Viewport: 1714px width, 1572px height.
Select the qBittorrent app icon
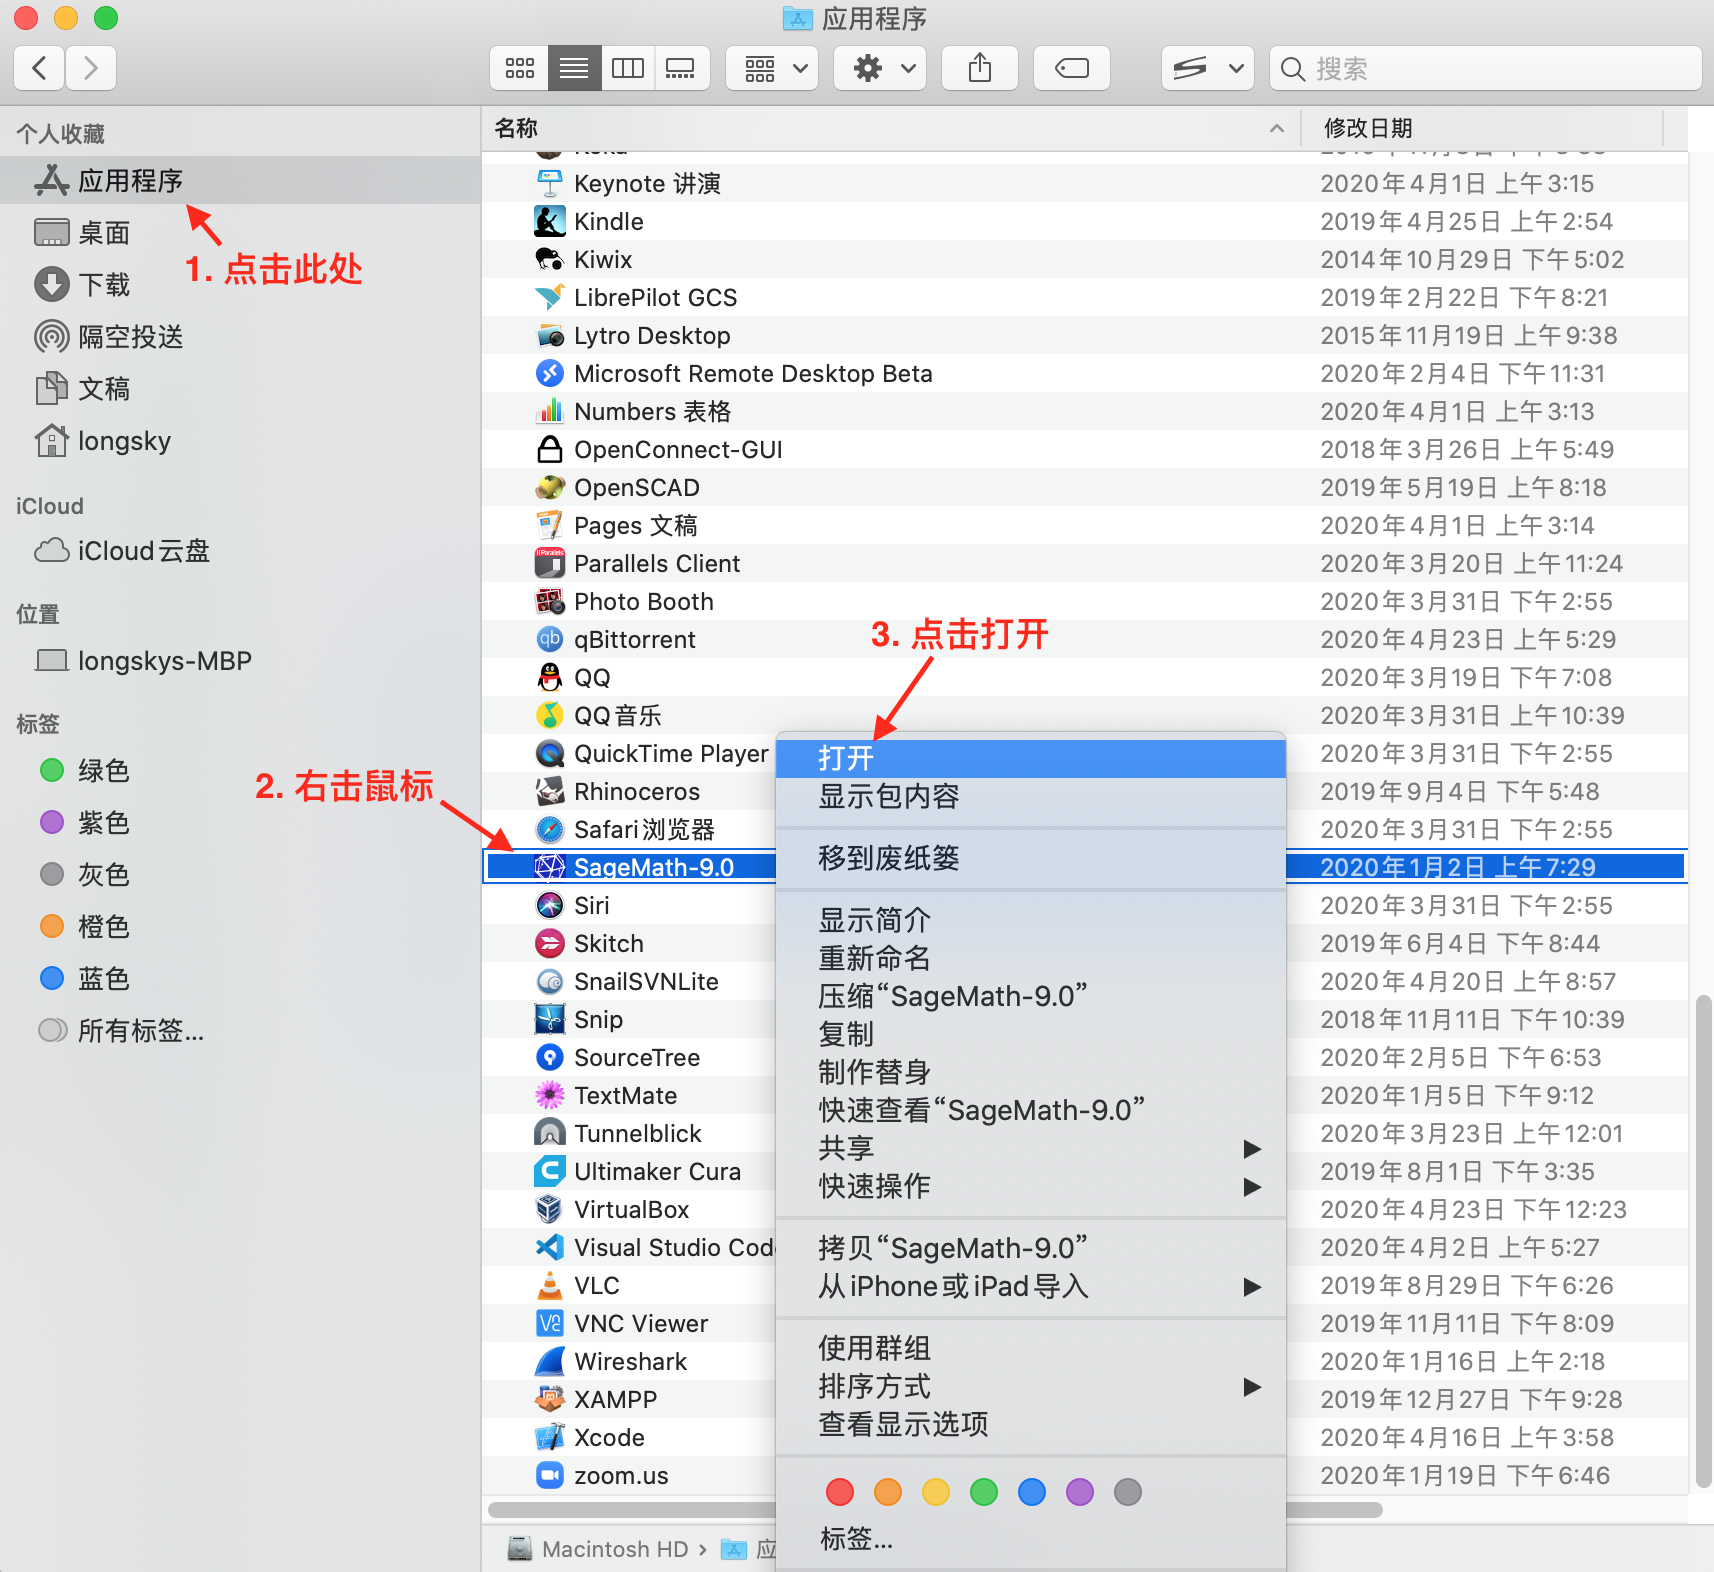[x=549, y=639]
